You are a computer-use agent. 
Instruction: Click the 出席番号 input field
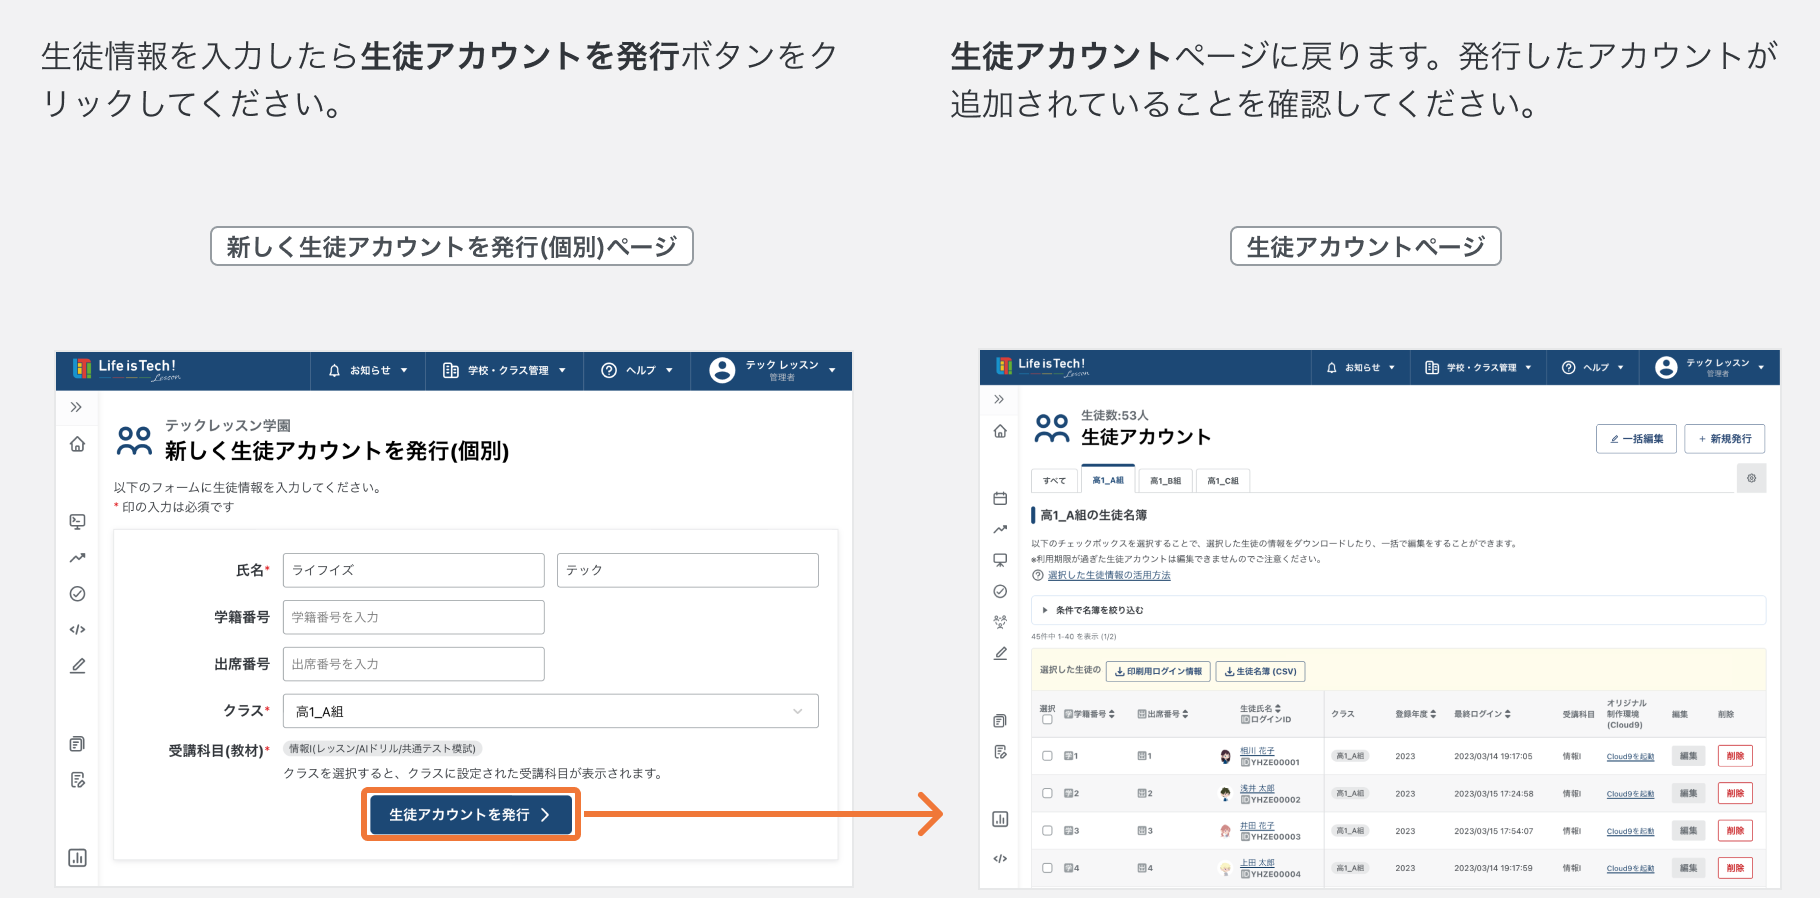pyautogui.click(x=414, y=664)
